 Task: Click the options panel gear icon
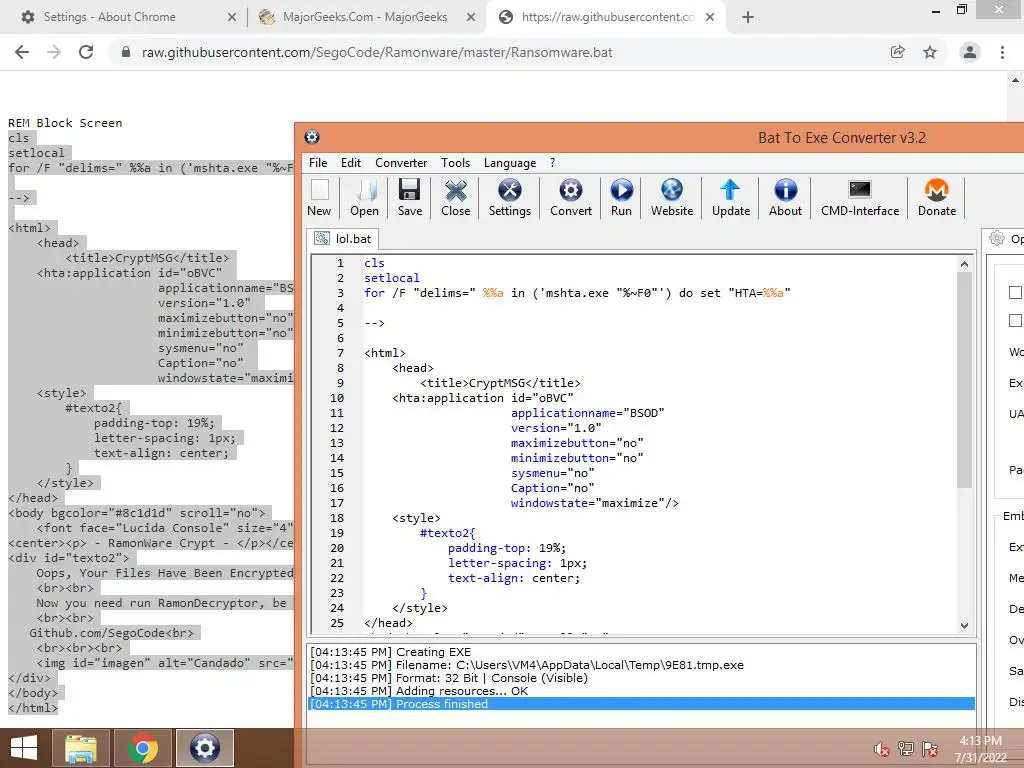coord(997,238)
